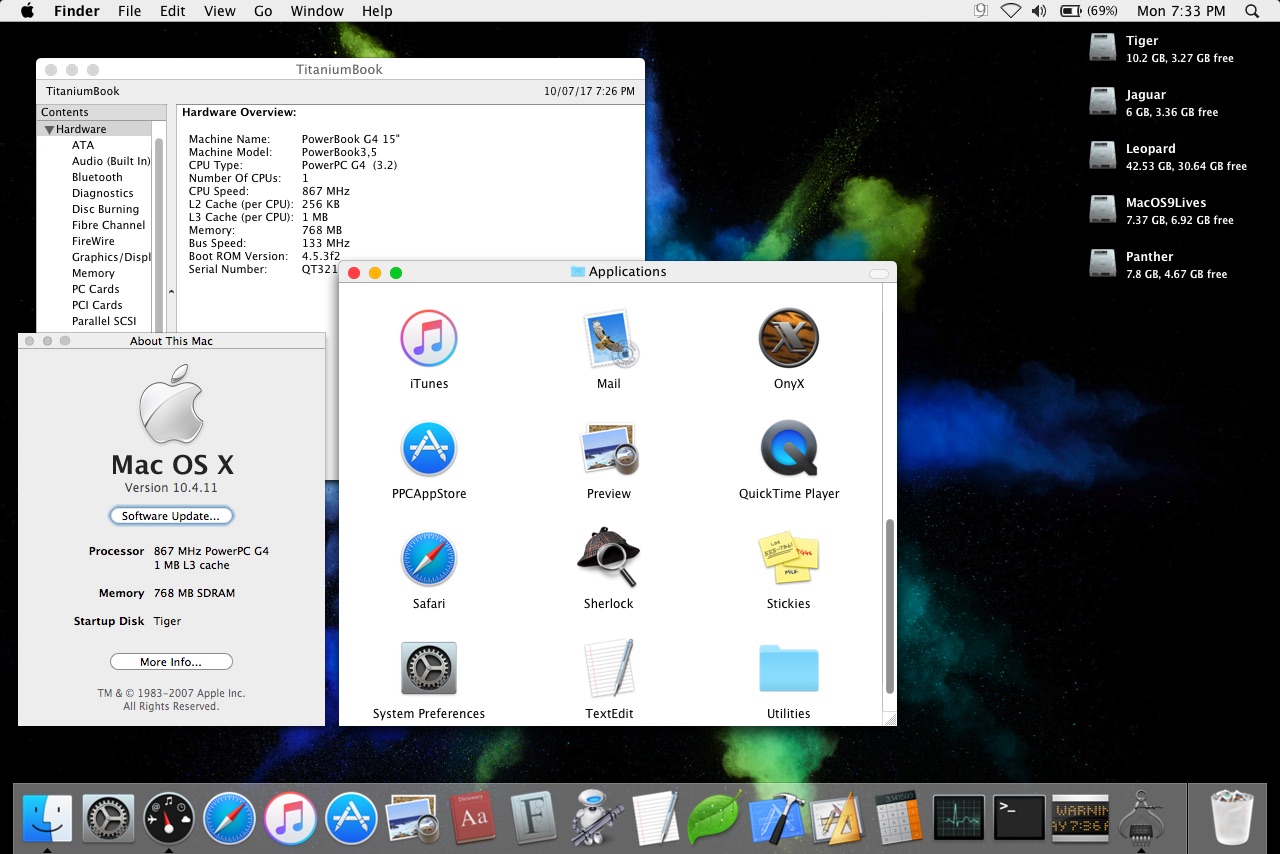This screenshot has height=854, width=1280.
Task: Open the Utilities folder
Action: [789, 668]
